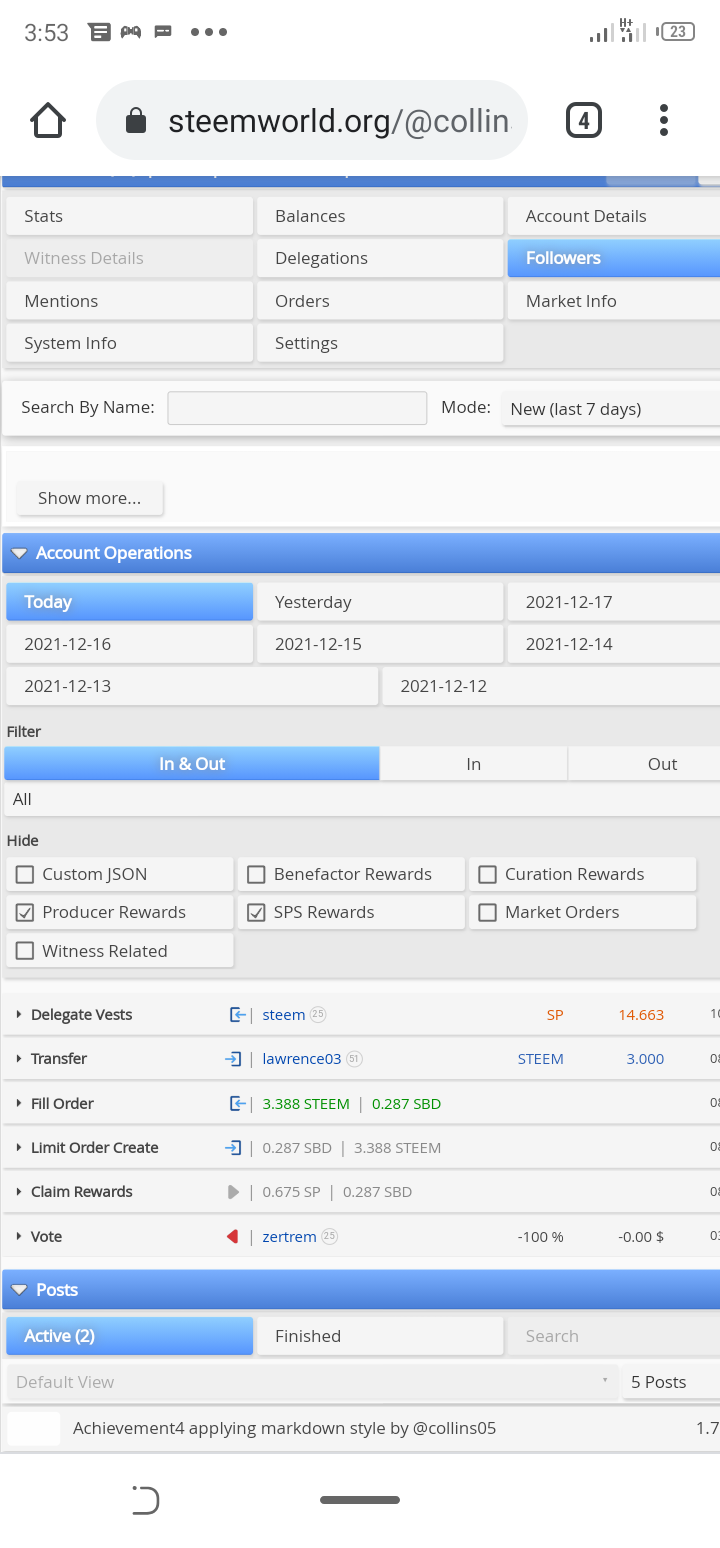Expand the Fill Order operation row
720x1548 pixels.
(x=19, y=1104)
